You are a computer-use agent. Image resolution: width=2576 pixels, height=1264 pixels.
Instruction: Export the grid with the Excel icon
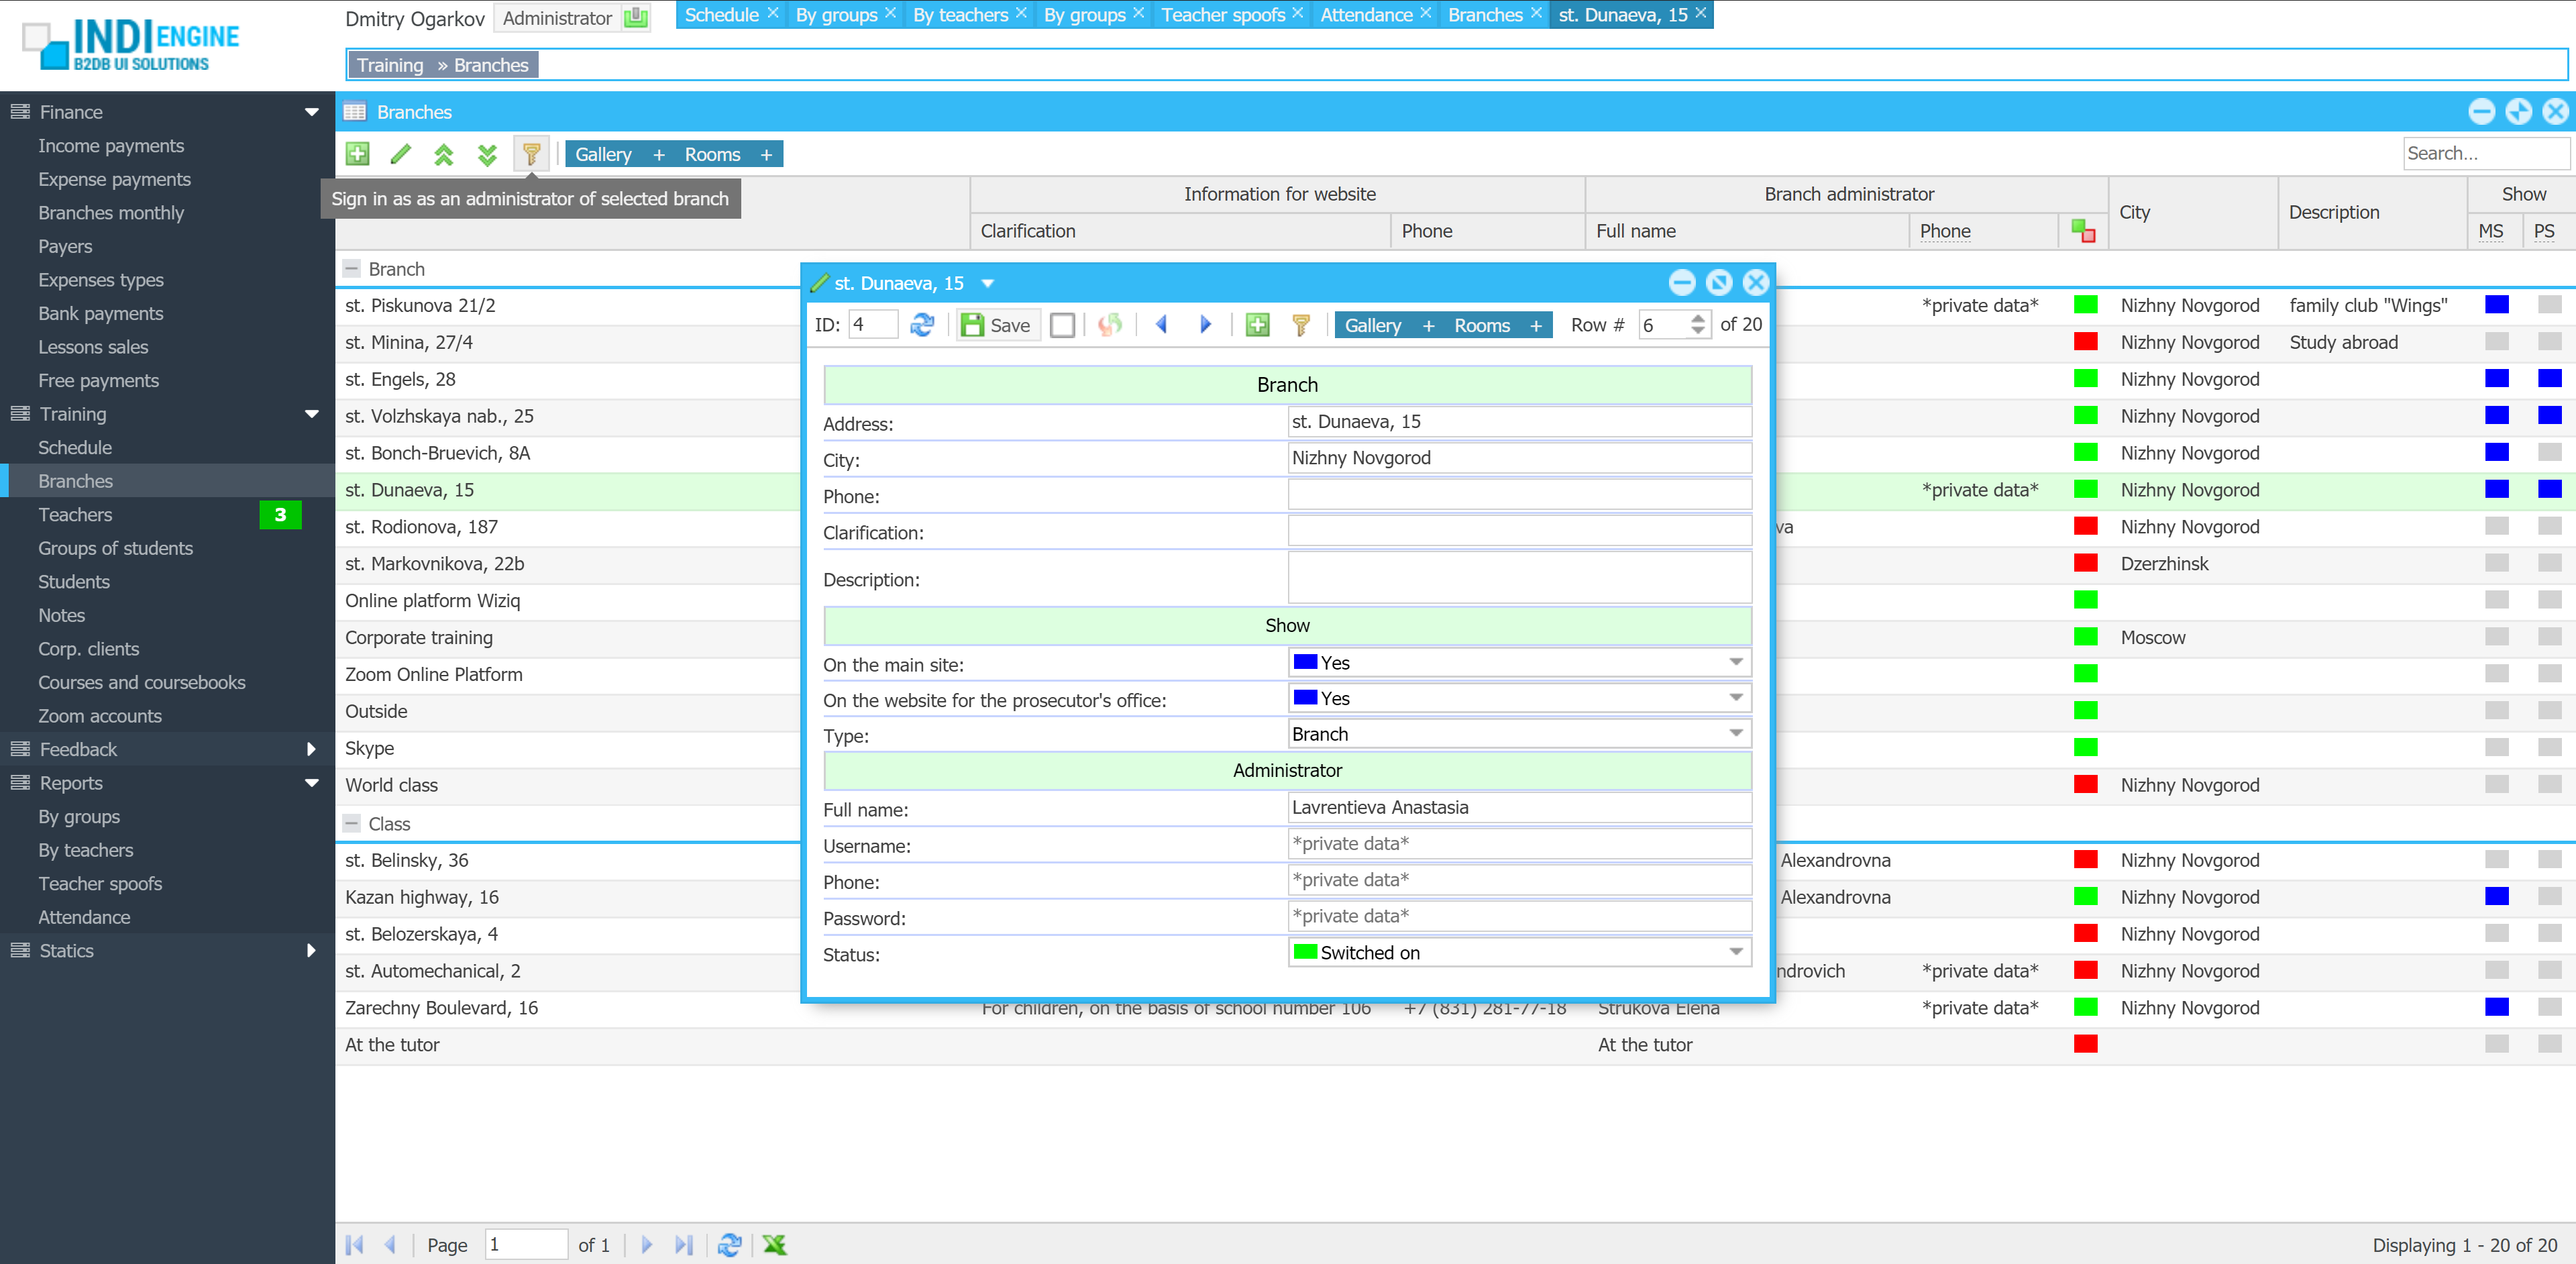click(774, 1244)
